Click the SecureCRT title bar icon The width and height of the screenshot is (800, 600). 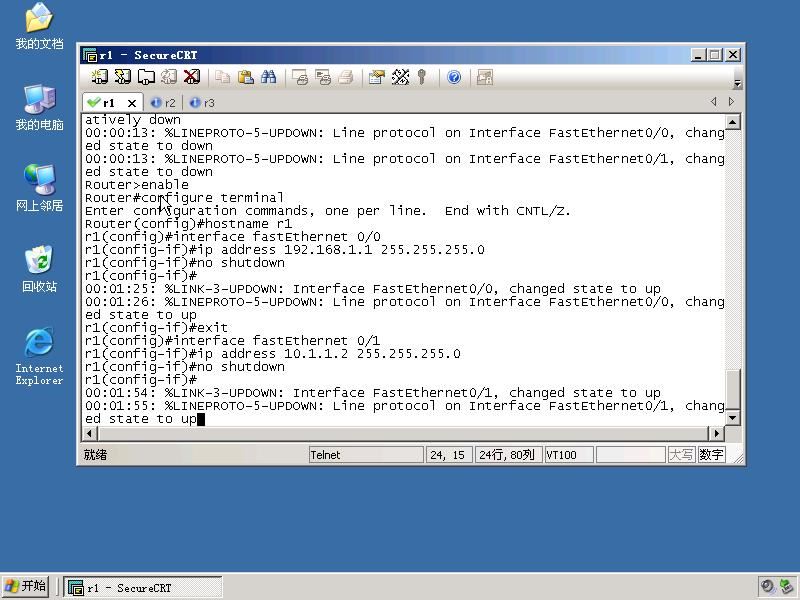pyautogui.click(x=90, y=55)
